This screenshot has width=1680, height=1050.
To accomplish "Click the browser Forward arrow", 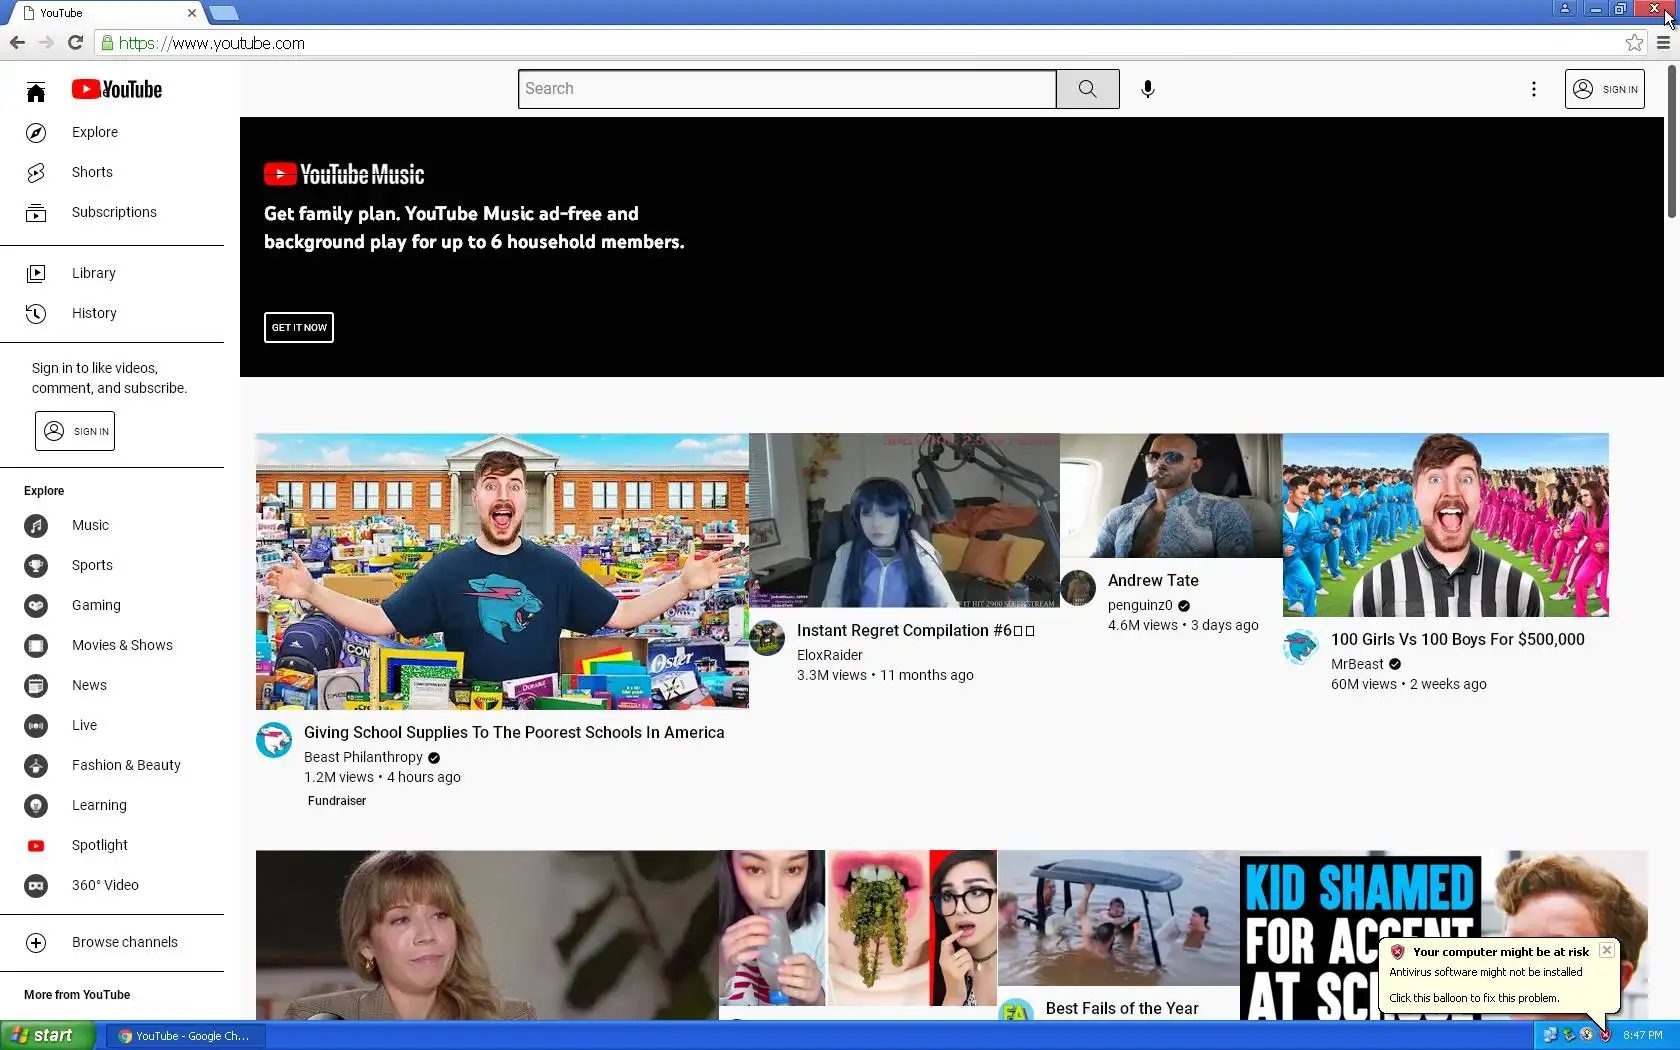I will (x=46, y=43).
